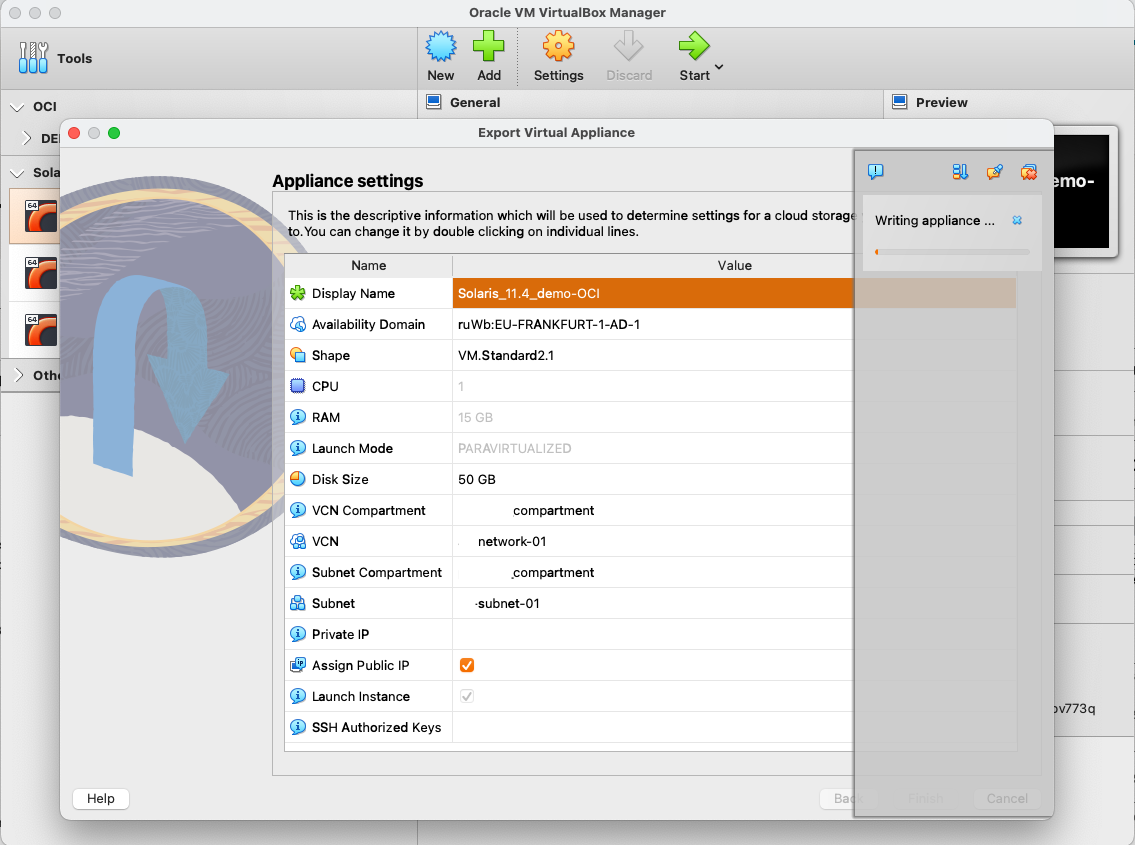Viewport: 1135px width, 845px height.
Task: Cancel the Writing appliance progress
Action: (1017, 220)
